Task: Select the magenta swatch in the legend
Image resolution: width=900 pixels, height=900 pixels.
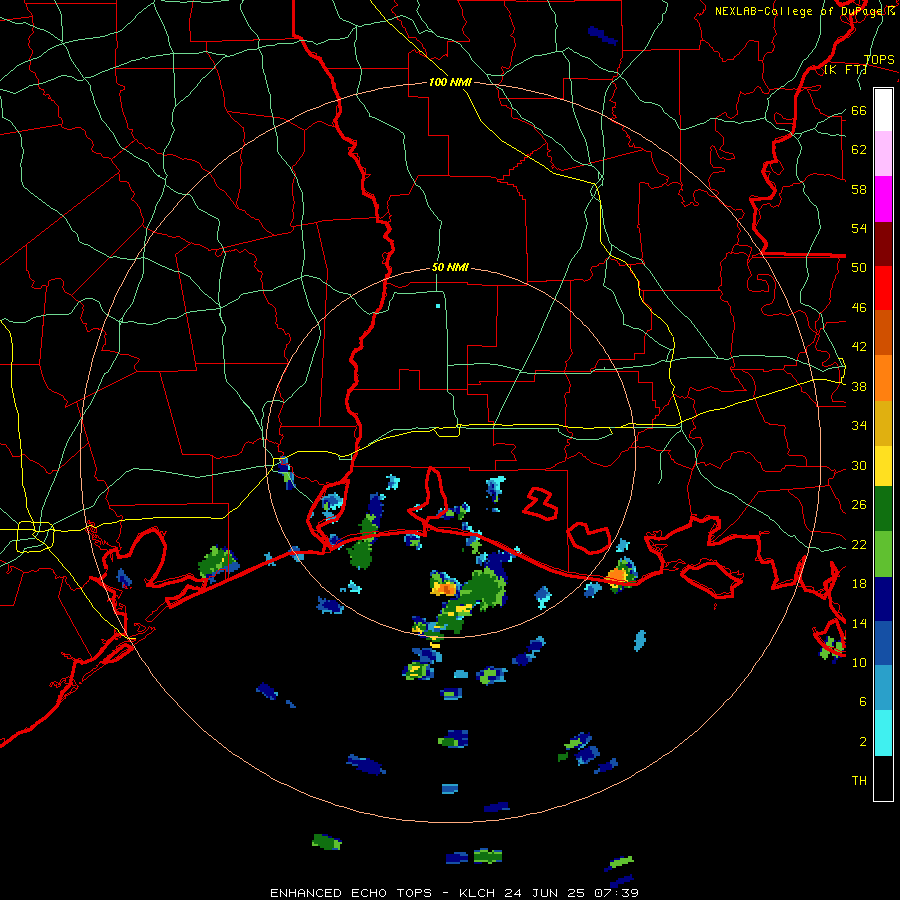Action: [883, 199]
